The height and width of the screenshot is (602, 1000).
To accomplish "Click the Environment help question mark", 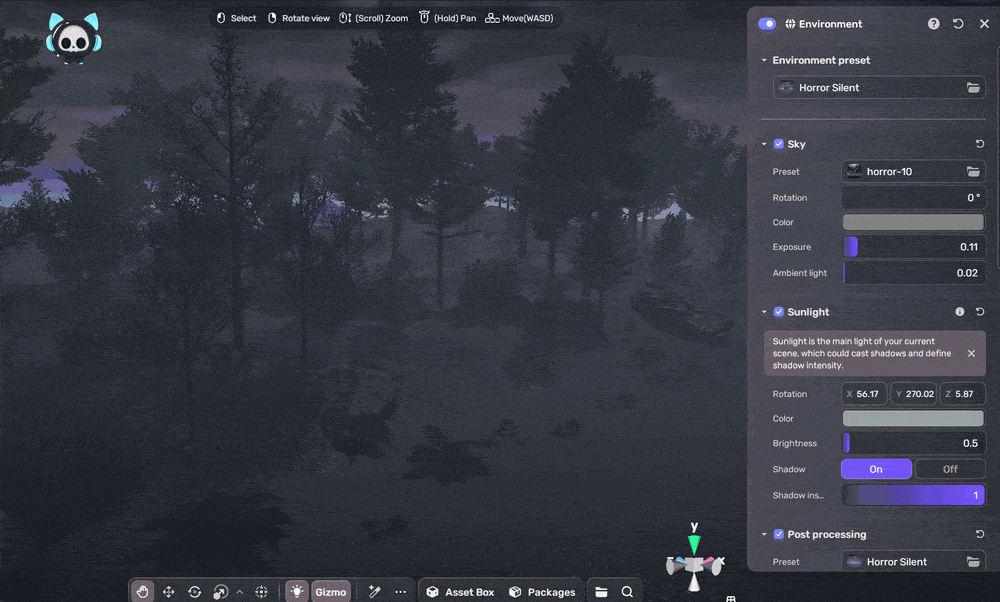I will 934,24.
